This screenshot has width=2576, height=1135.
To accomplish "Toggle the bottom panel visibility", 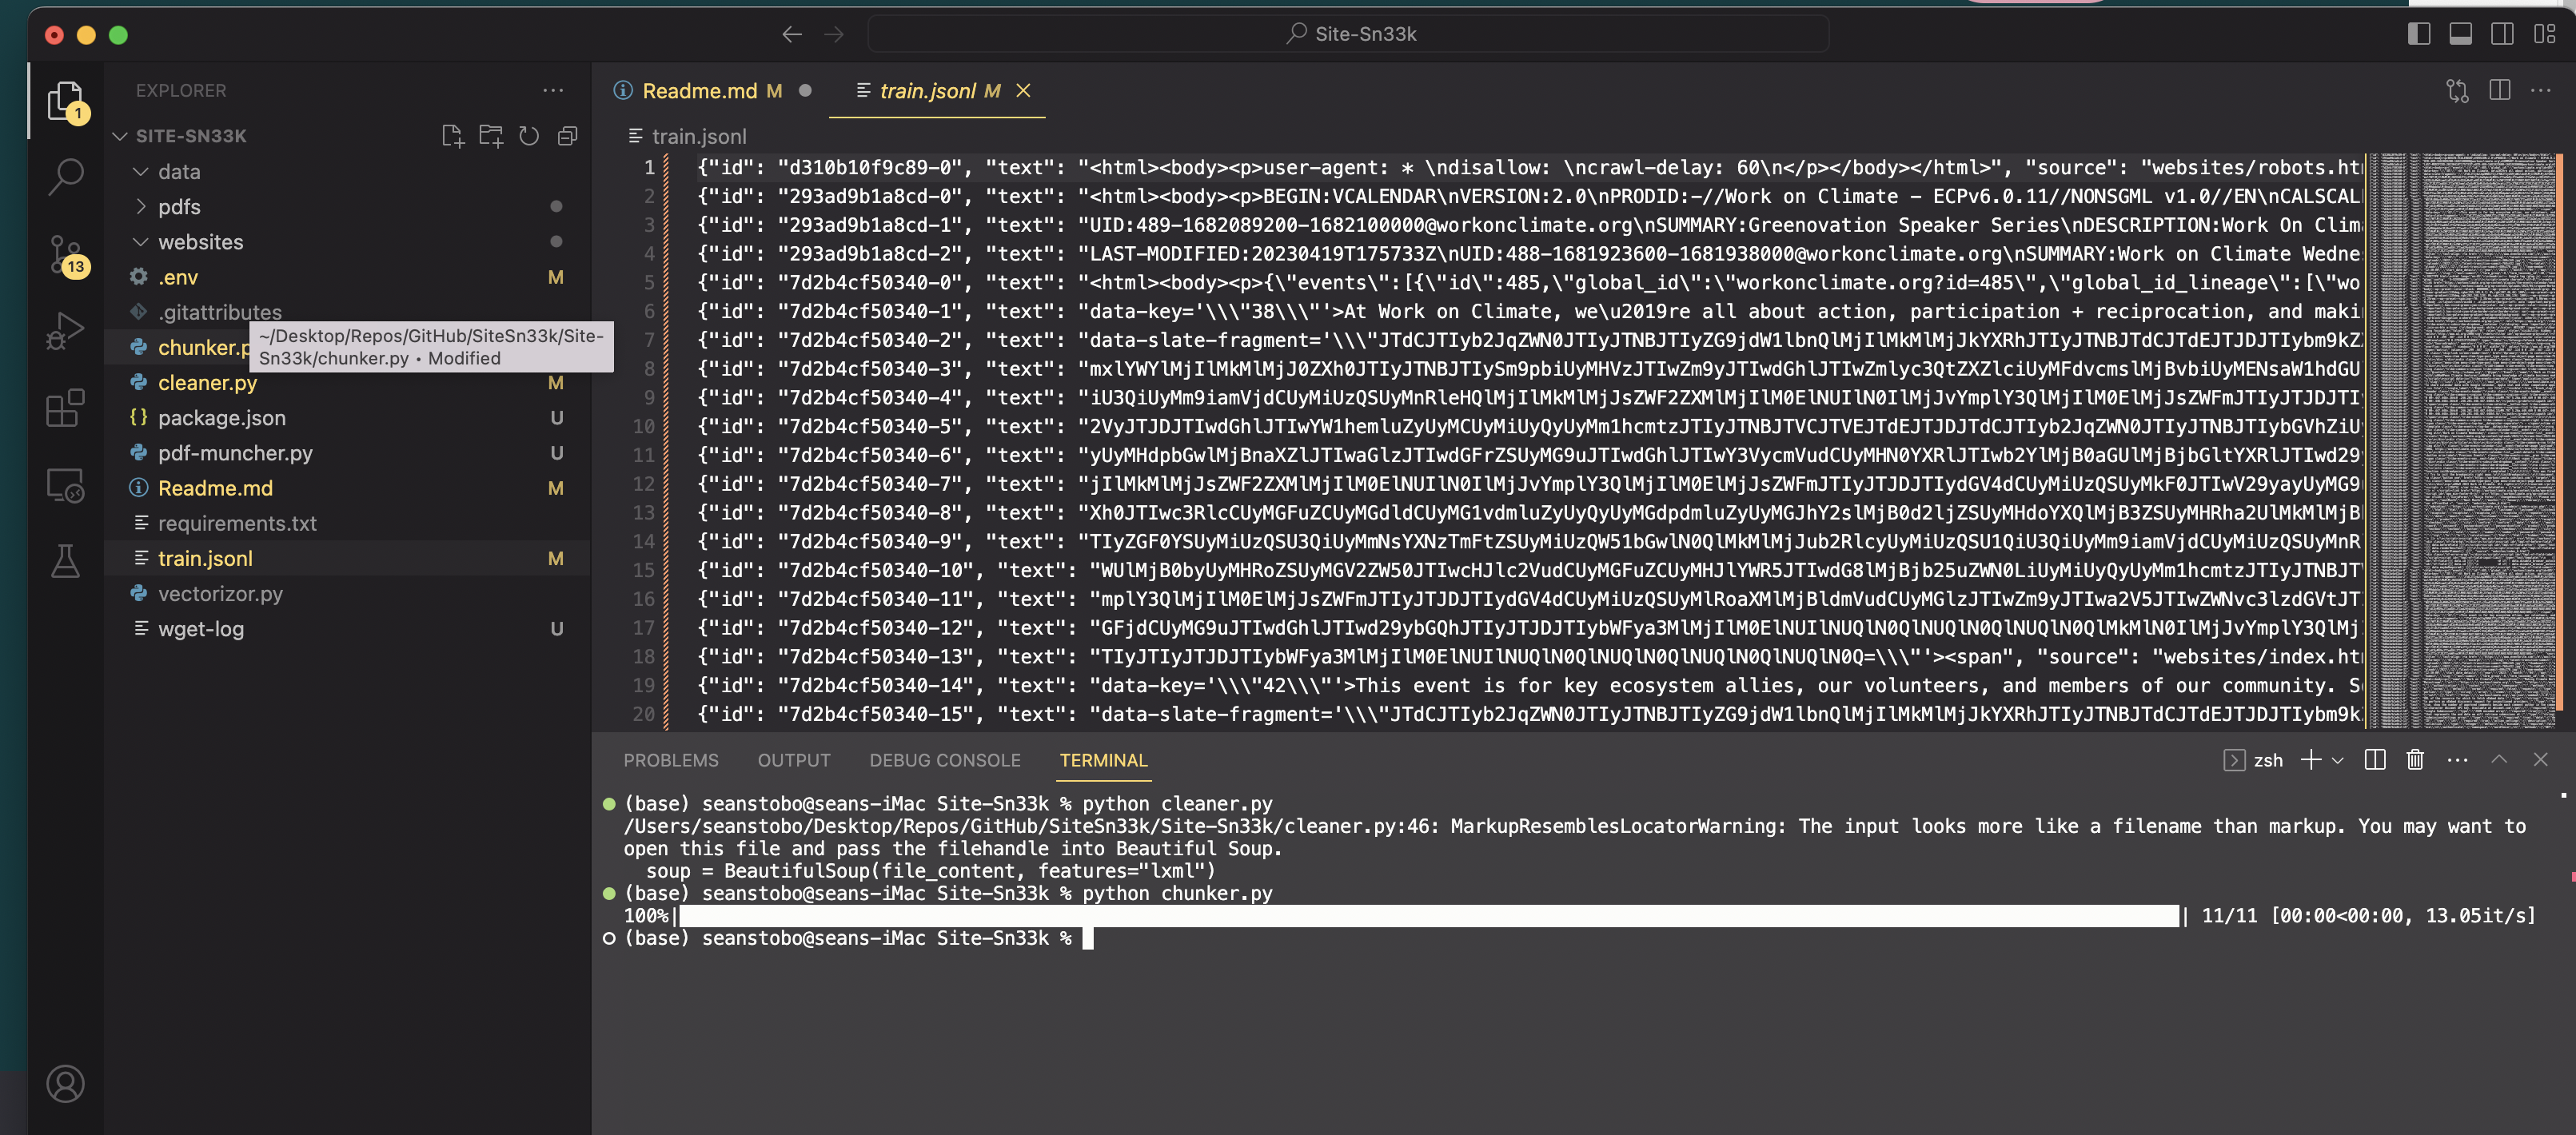I will point(2460,34).
